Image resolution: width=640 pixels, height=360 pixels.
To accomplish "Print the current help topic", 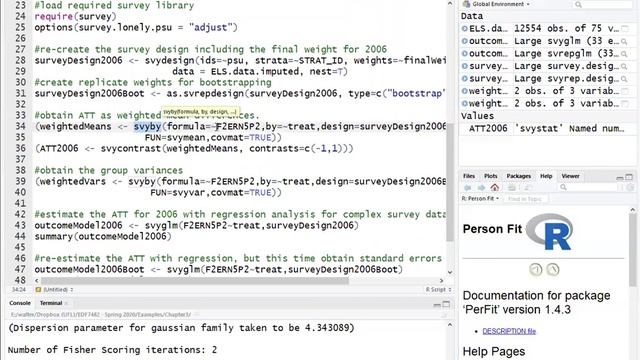I will (511, 188).
